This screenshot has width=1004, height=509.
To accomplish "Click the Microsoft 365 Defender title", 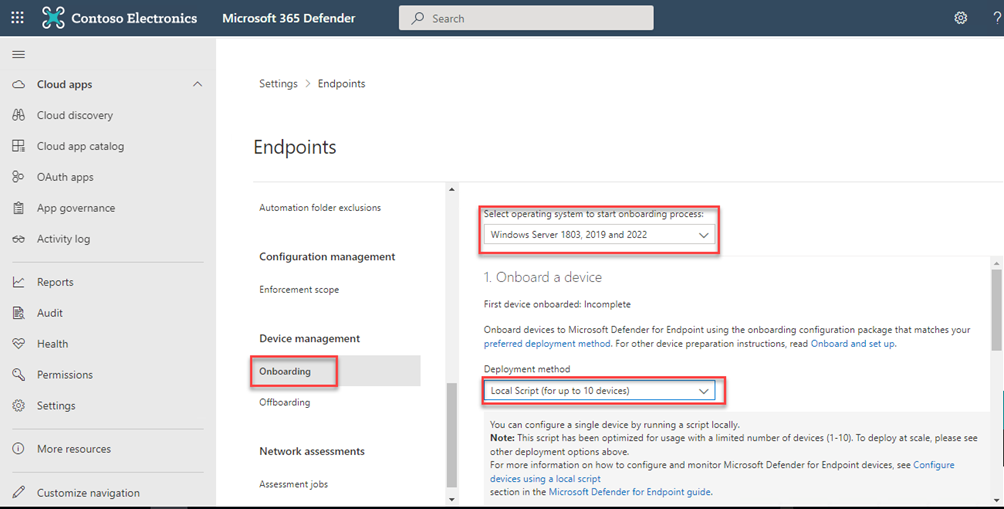I will (289, 18).
